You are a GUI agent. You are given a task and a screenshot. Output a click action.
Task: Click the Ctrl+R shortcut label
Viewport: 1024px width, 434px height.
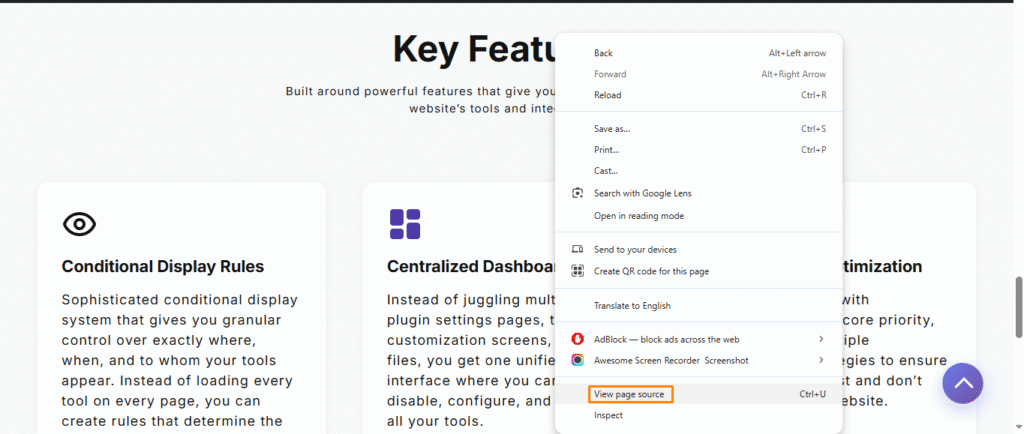click(814, 95)
